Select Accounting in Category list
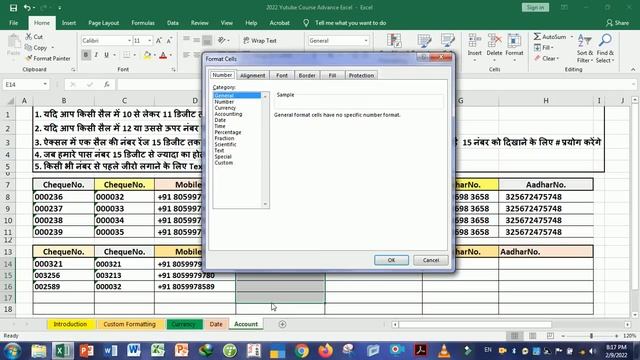The height and width of the screenshot is (360, 640). 228,114
